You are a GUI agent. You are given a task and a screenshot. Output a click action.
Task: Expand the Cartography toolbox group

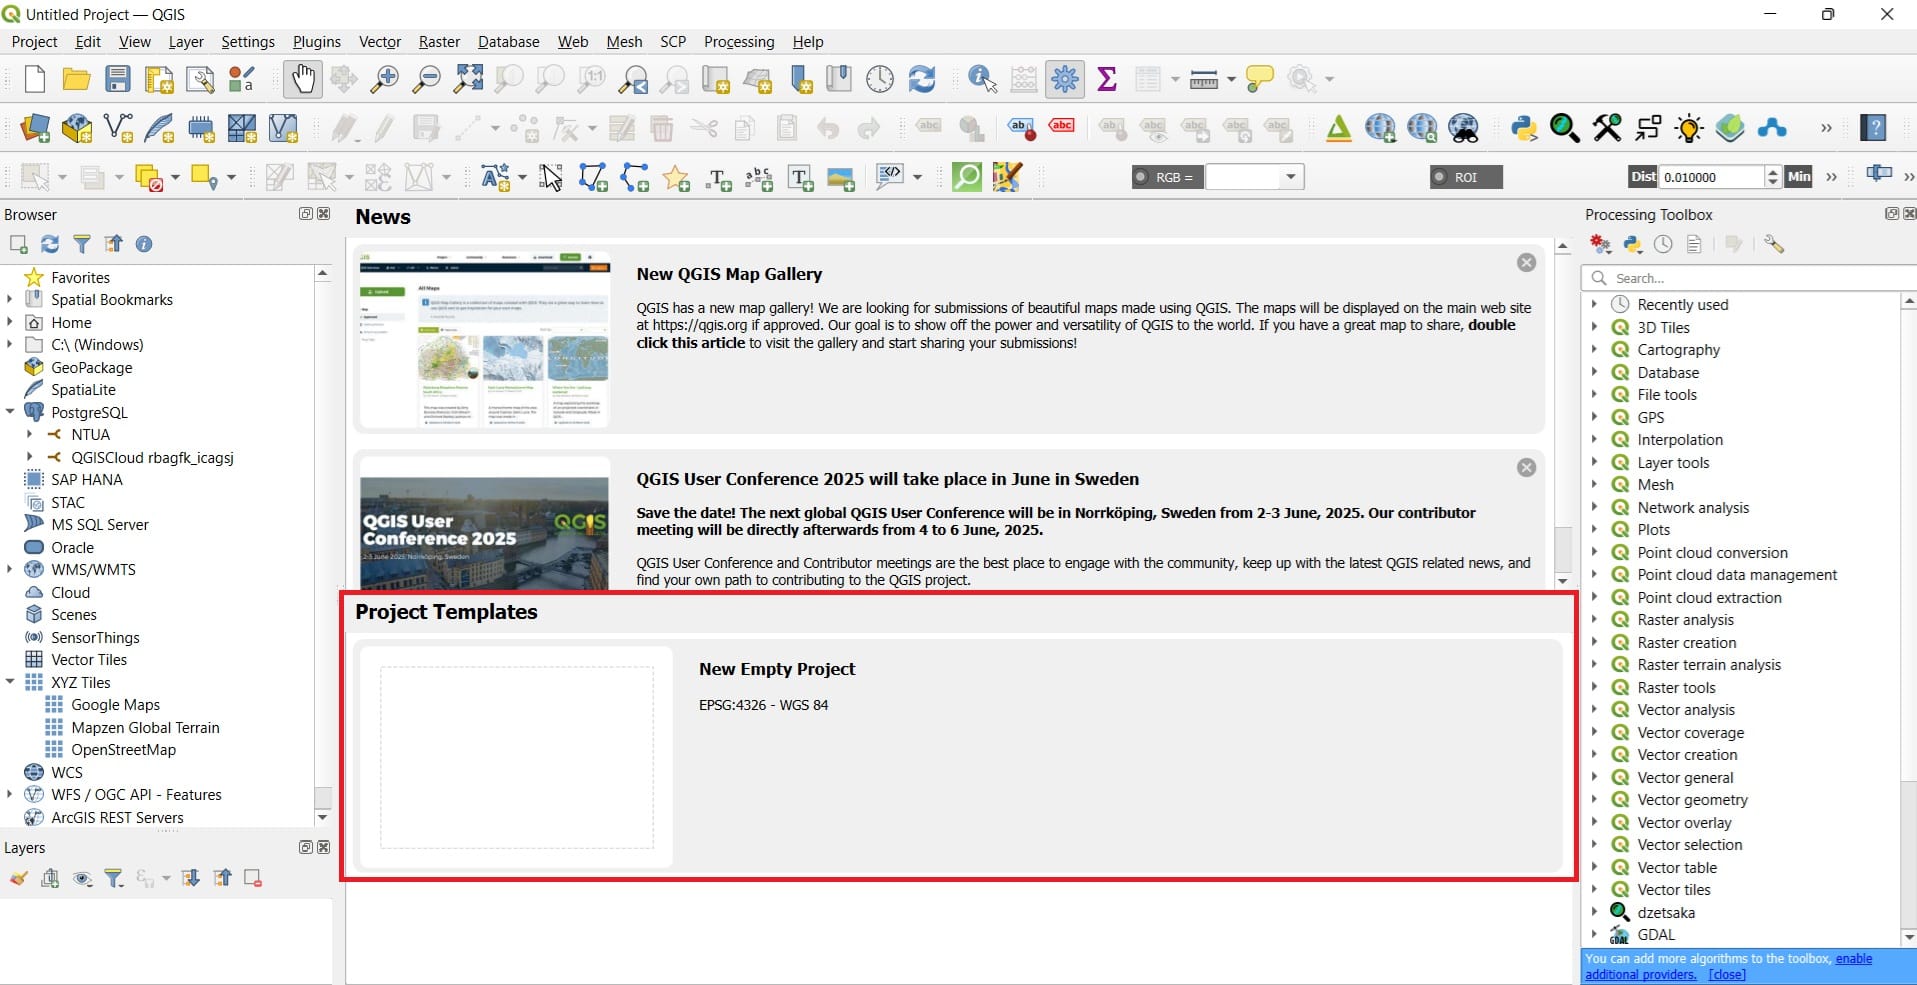pos(1594,350)
